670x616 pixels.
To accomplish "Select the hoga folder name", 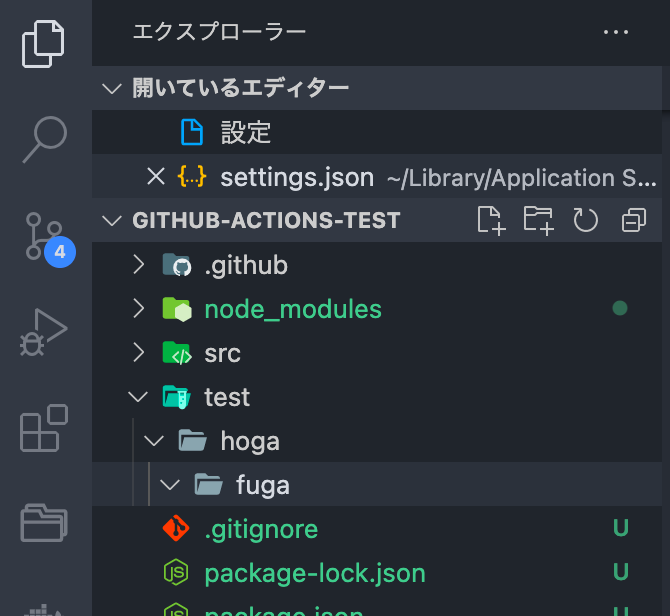I will click(250, 442).
